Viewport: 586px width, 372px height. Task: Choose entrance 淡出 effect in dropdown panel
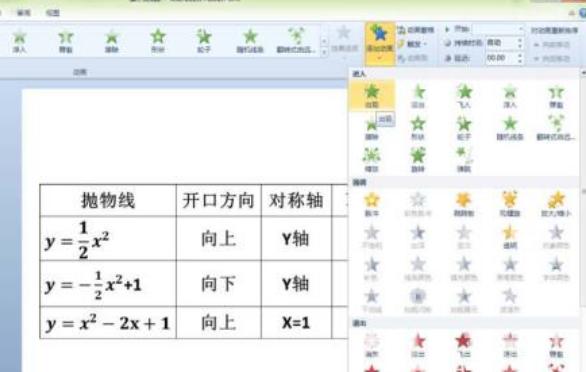418,96
